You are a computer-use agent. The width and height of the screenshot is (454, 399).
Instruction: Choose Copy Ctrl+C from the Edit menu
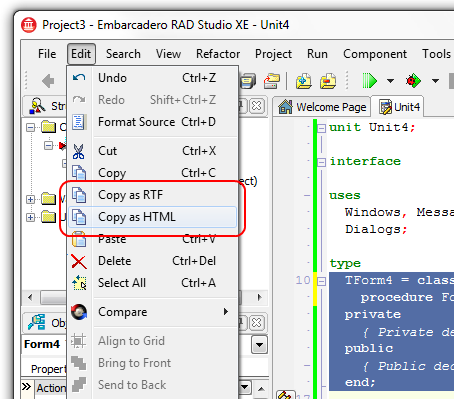[153, 173]
